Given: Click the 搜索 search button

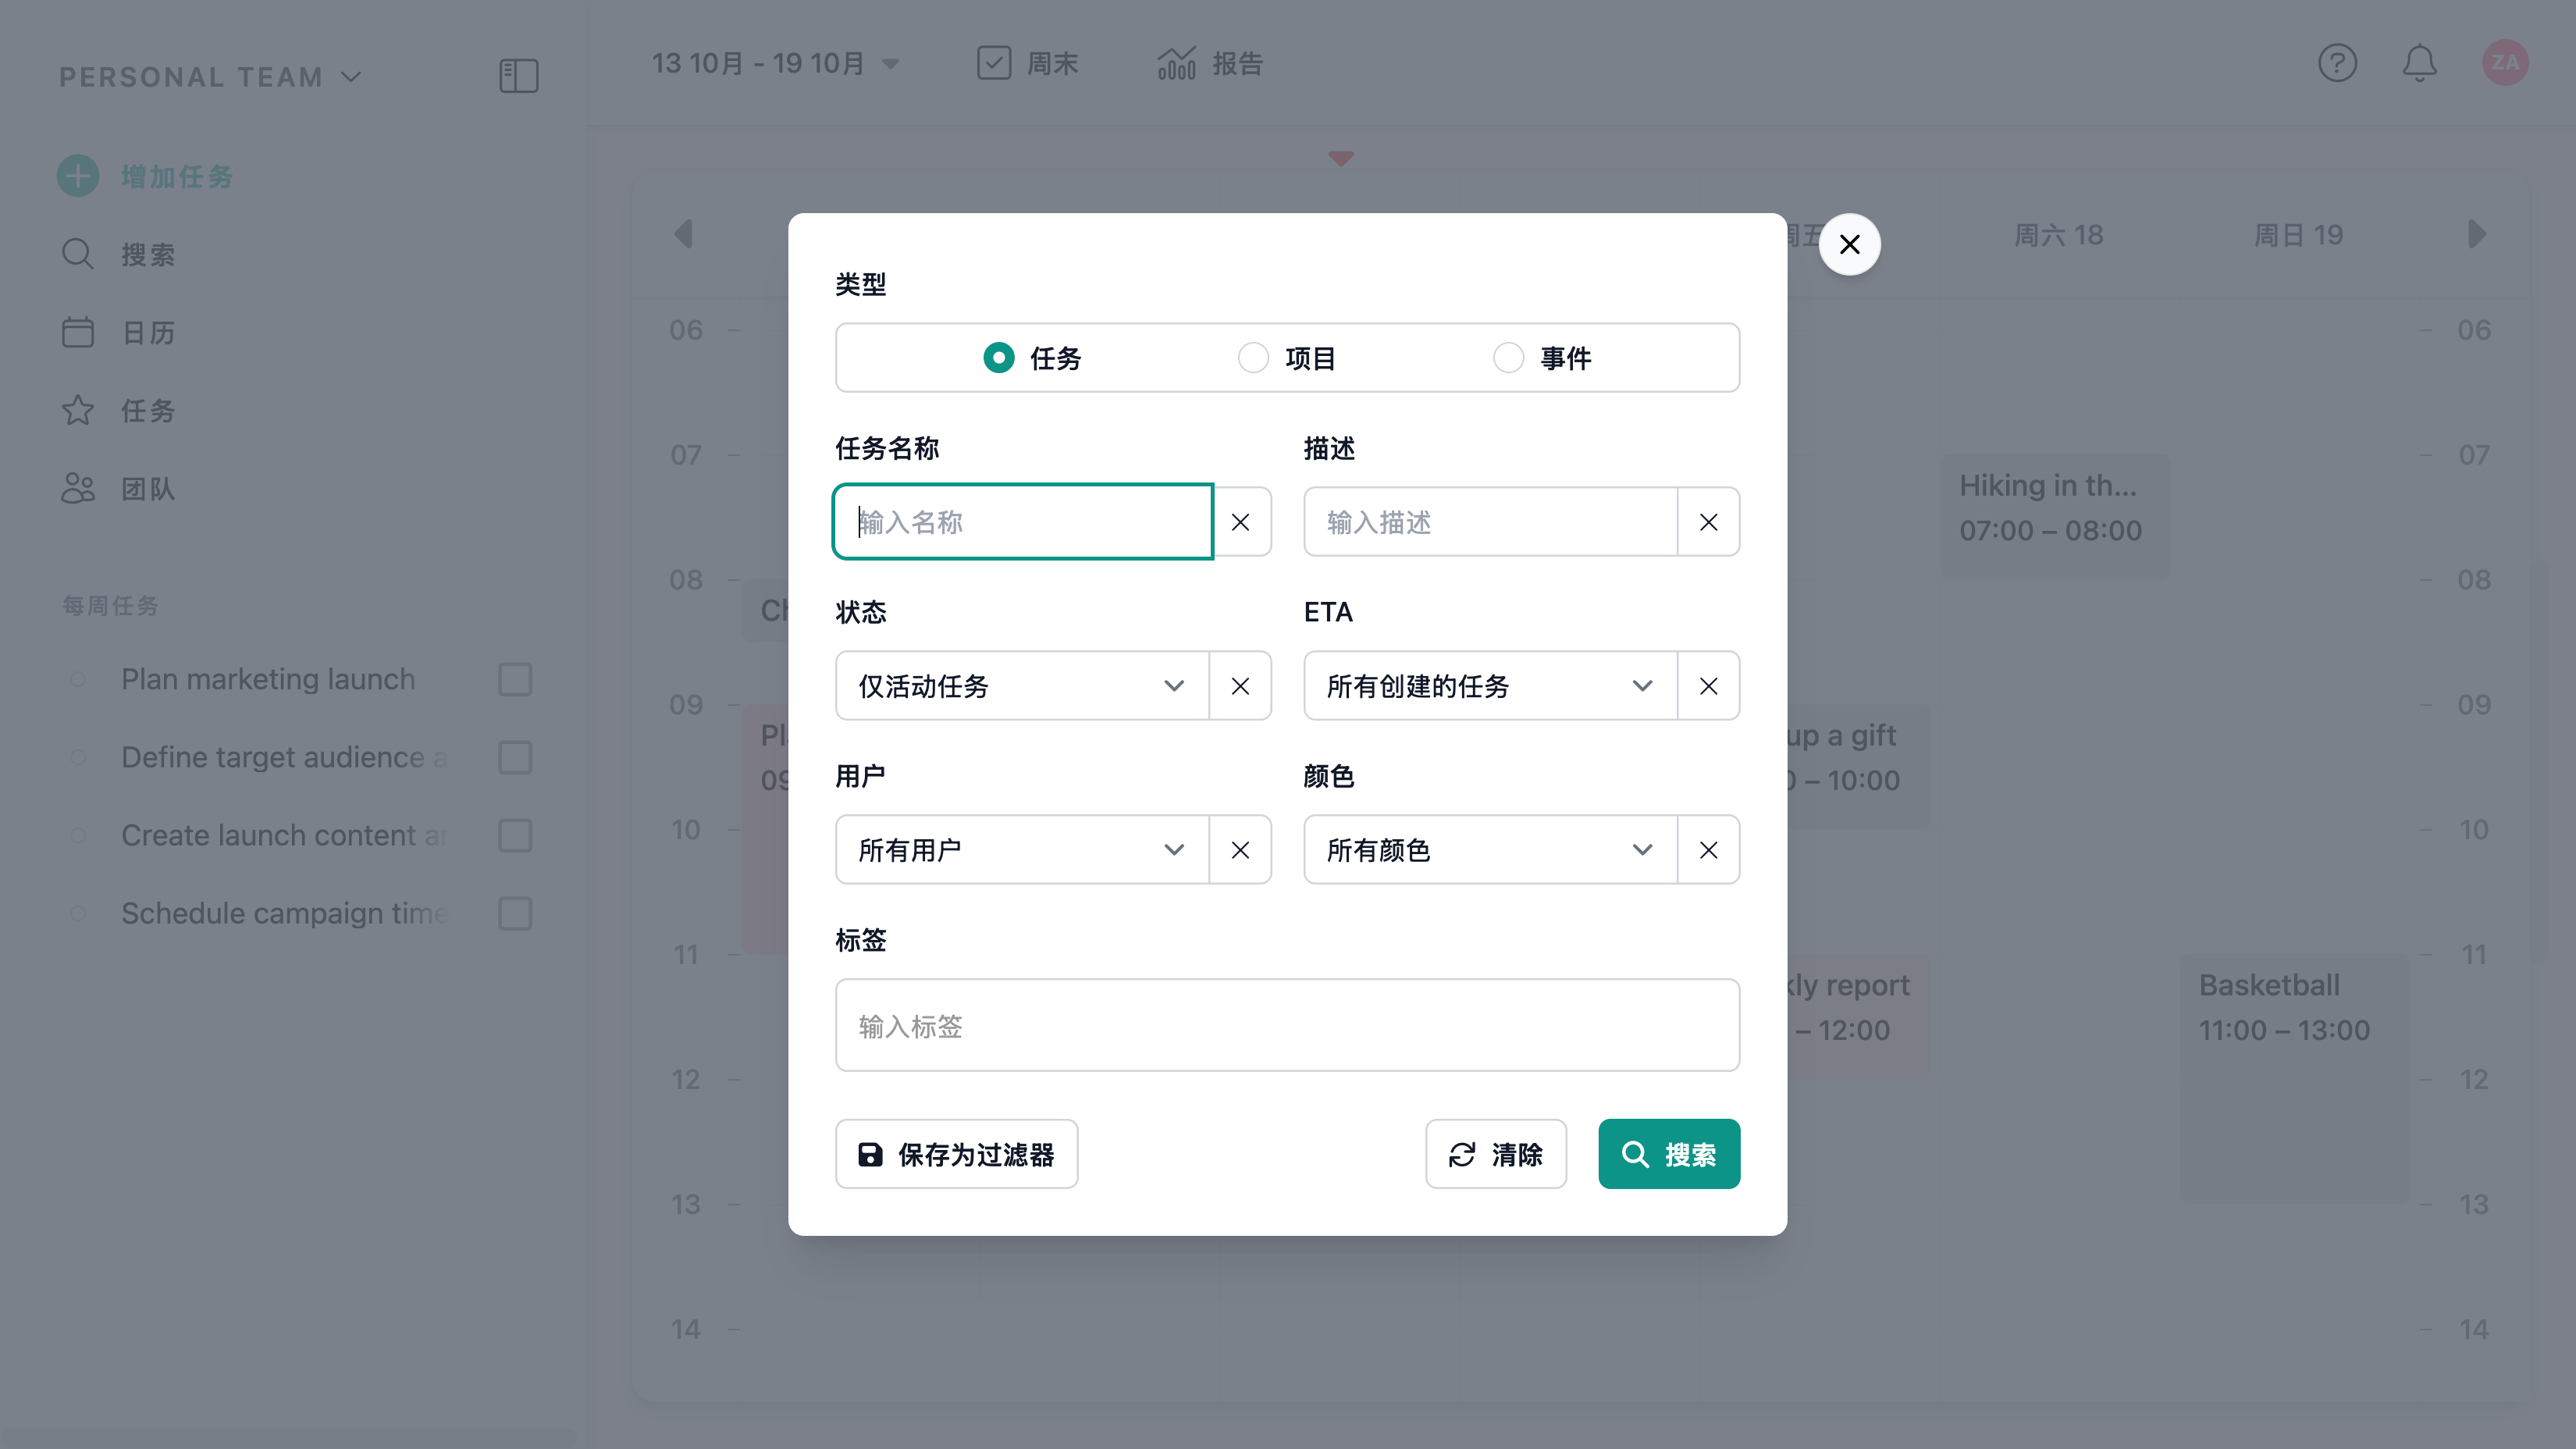Looking at the screenshot, I should [1668, 1154].
